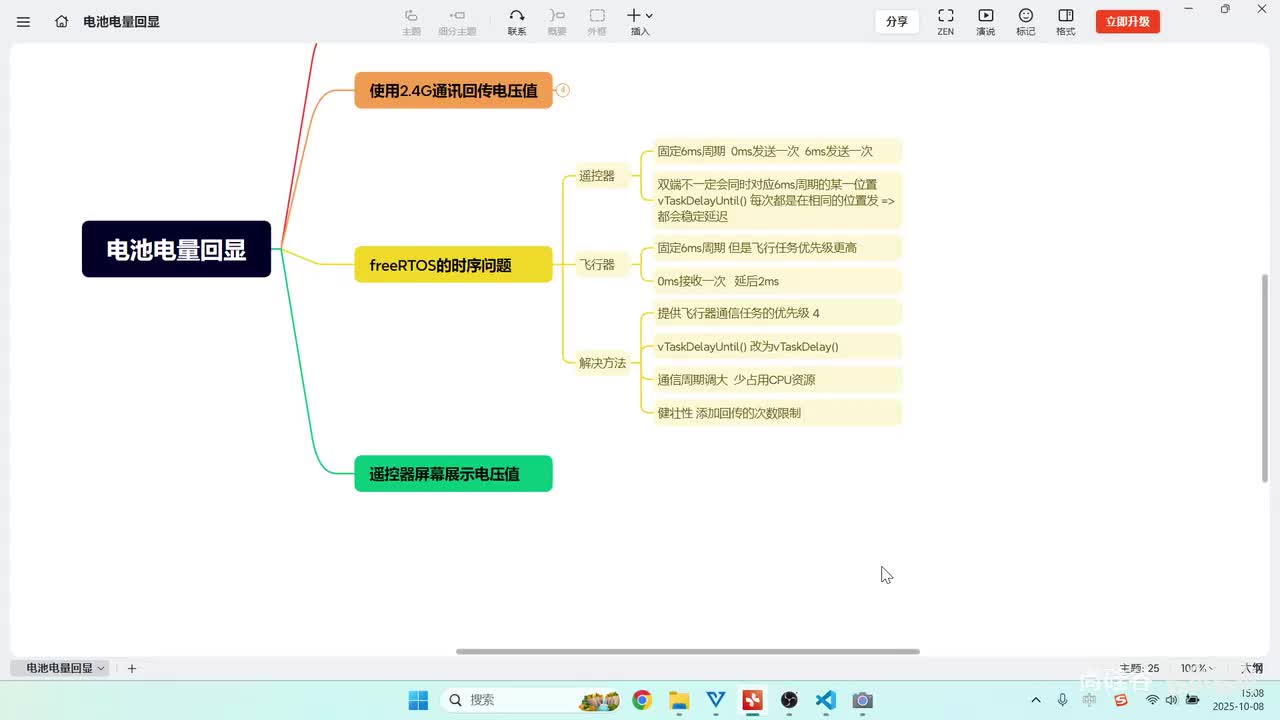Open the 100% zoom level dropdown
Viewport: 1280px width, 720px height.
[x=1196, y=668]
